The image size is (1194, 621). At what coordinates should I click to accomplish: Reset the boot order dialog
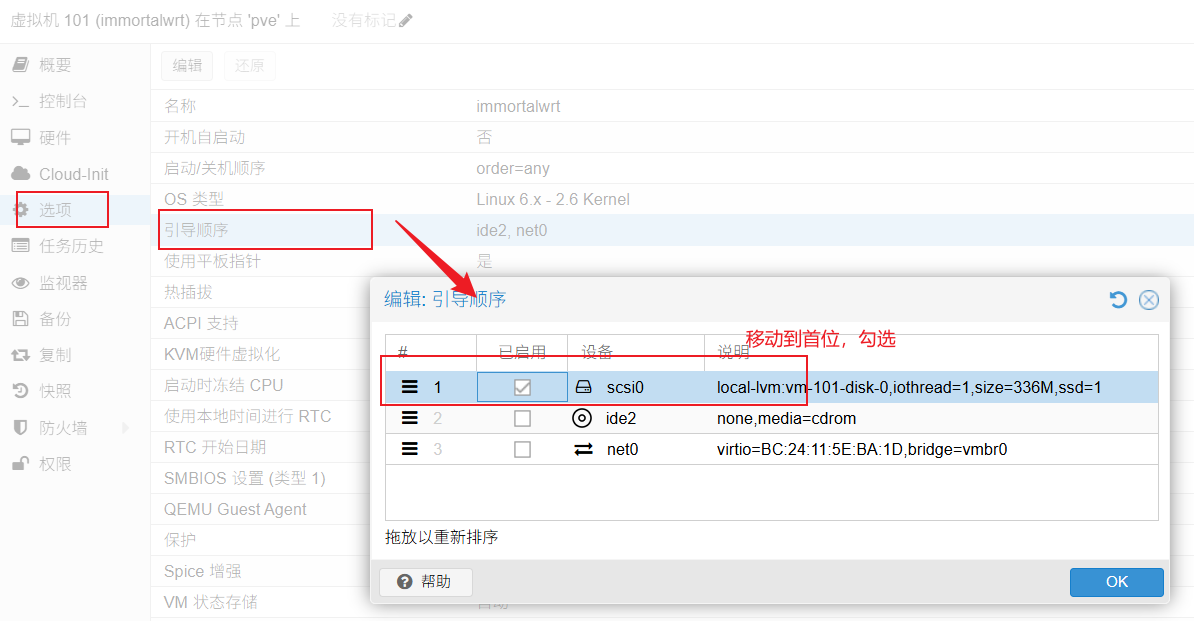1118,300
